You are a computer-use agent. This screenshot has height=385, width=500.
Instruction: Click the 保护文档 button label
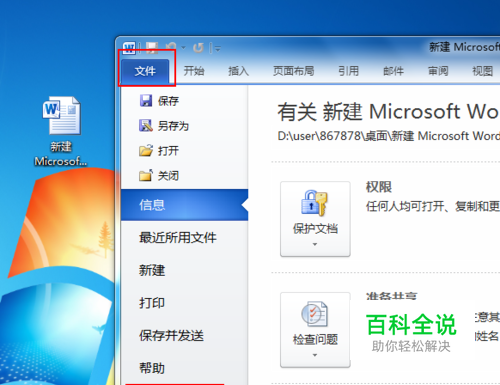[x=315, y=229]
